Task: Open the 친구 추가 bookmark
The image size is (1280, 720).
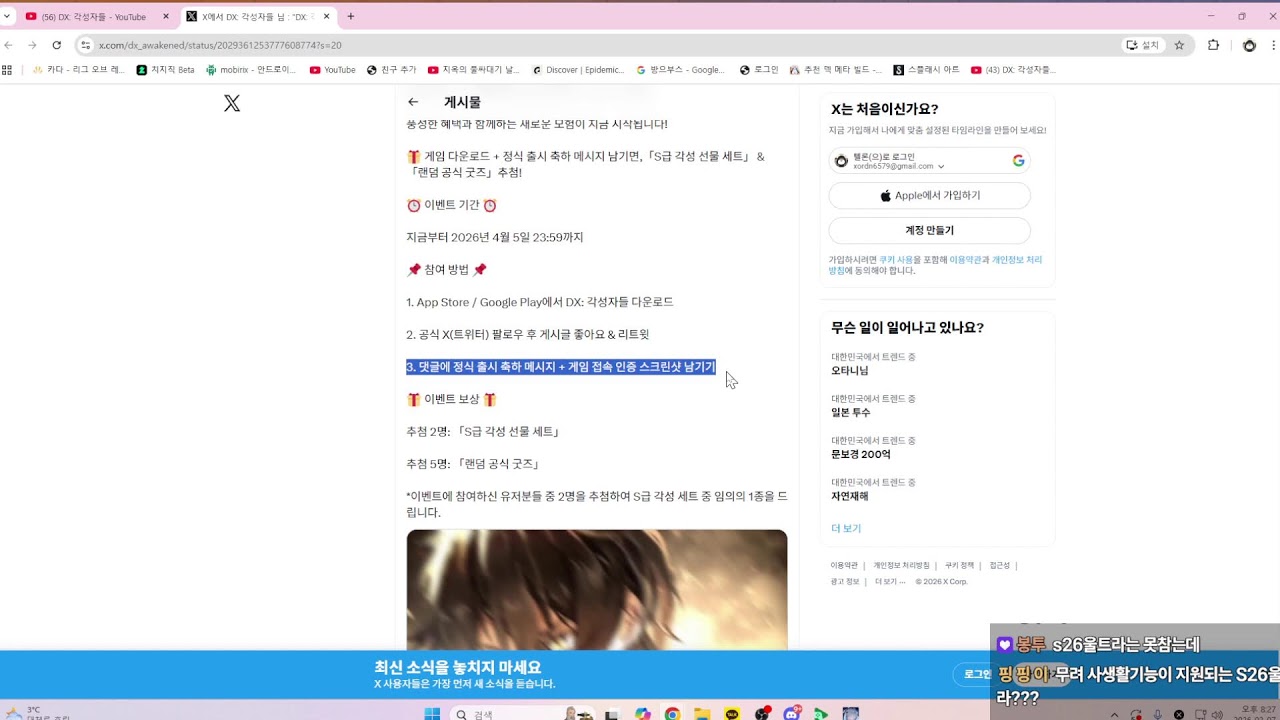Action: [x=392, y=70]
